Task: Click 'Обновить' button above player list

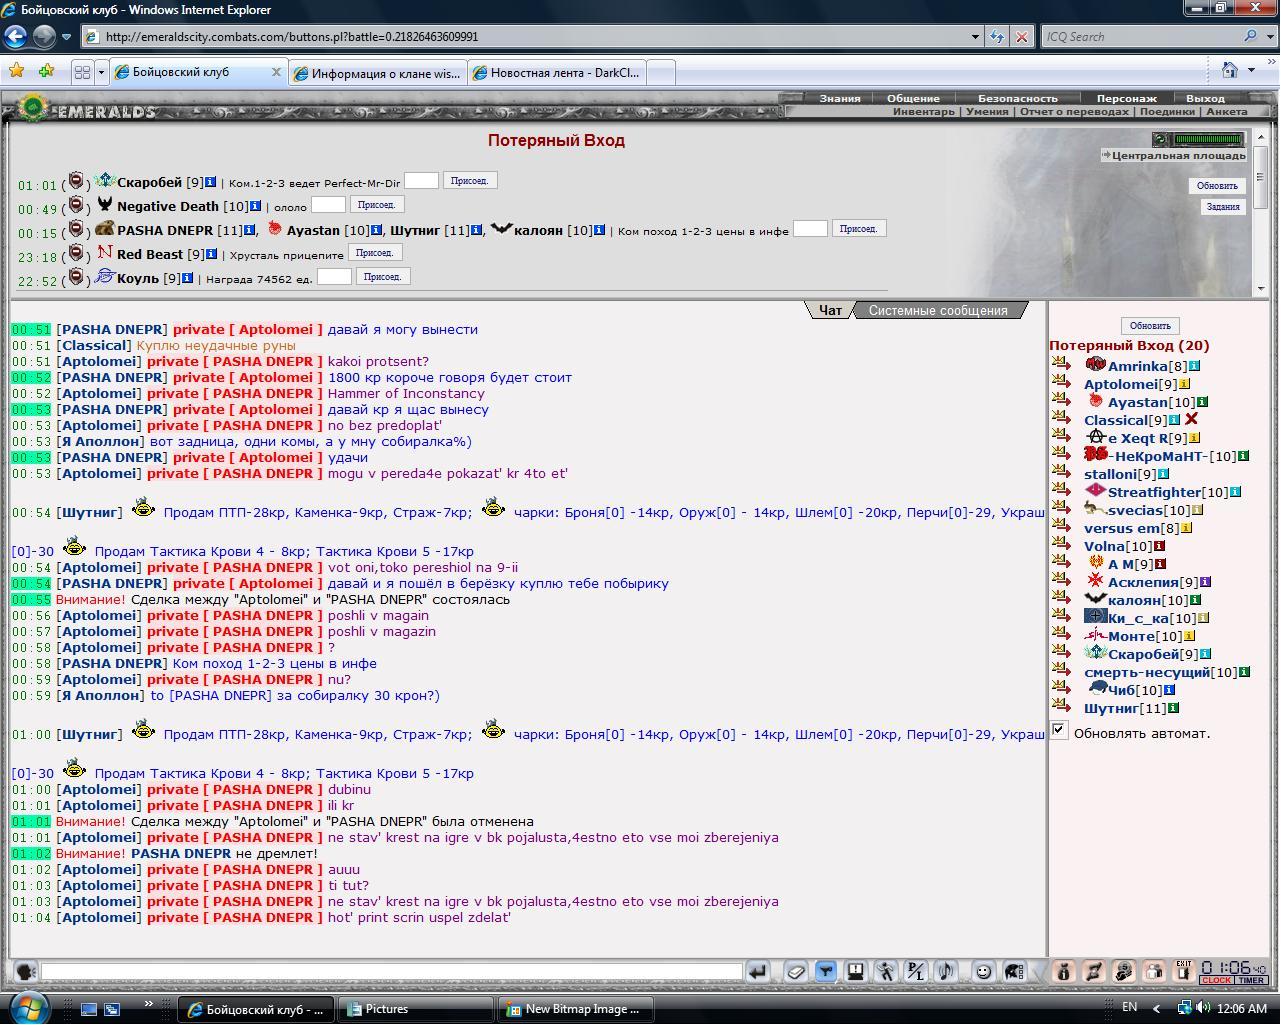Action: (1149, 326)
